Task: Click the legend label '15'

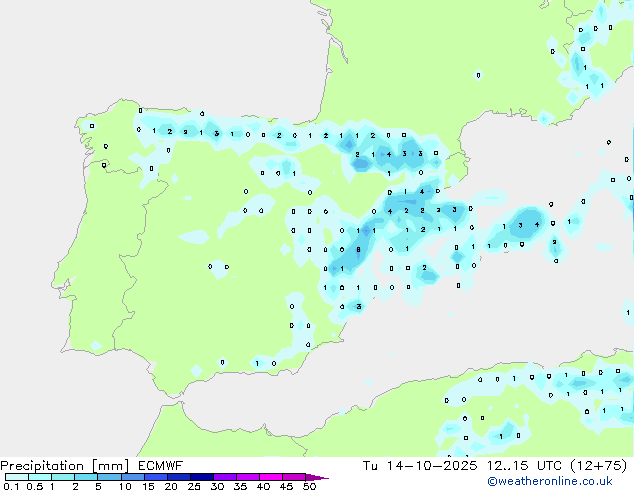Action: pos(148,486)
